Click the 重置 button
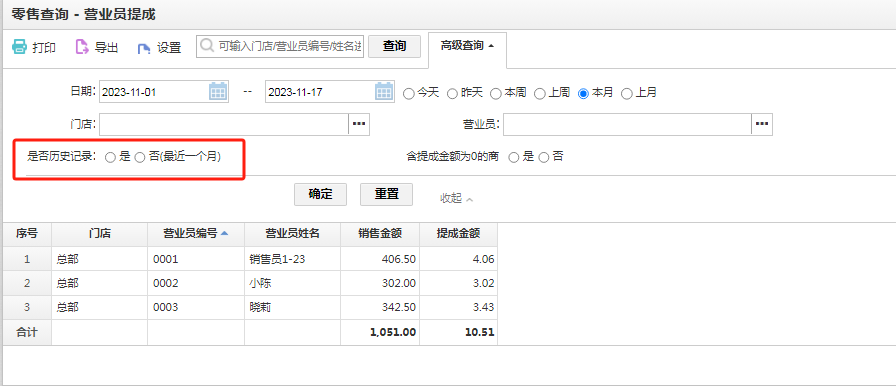This screenshot has height=386, width=896. (x=386, y=194)
